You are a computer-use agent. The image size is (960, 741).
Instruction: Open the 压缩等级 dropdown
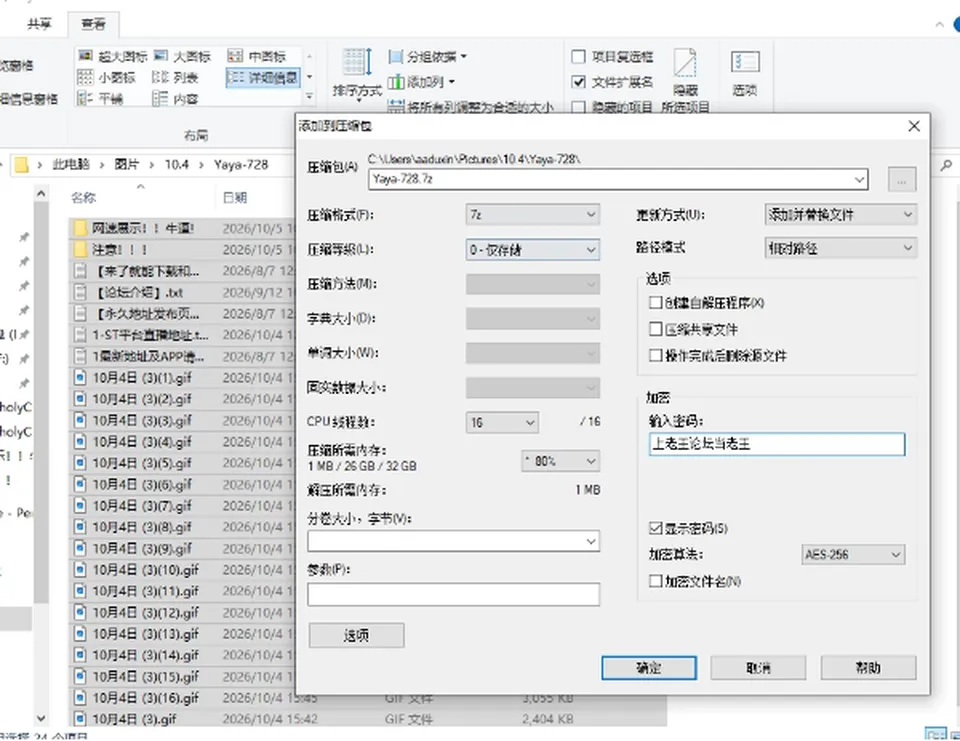pos(533,249)
